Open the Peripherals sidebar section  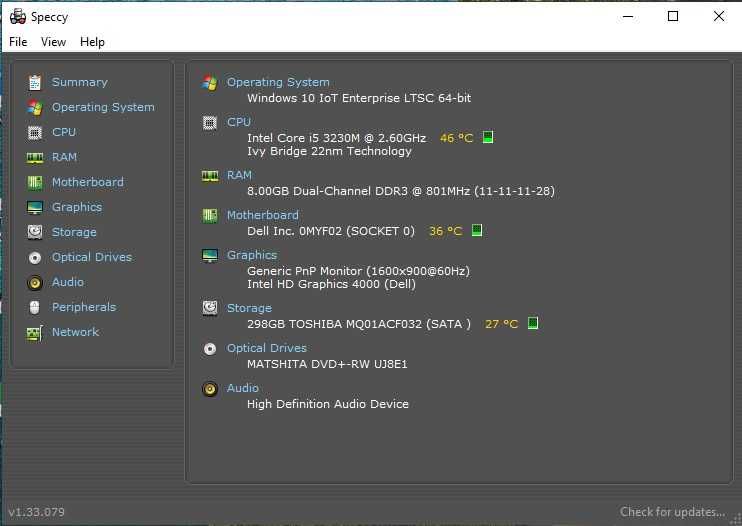tap(84, 307)
